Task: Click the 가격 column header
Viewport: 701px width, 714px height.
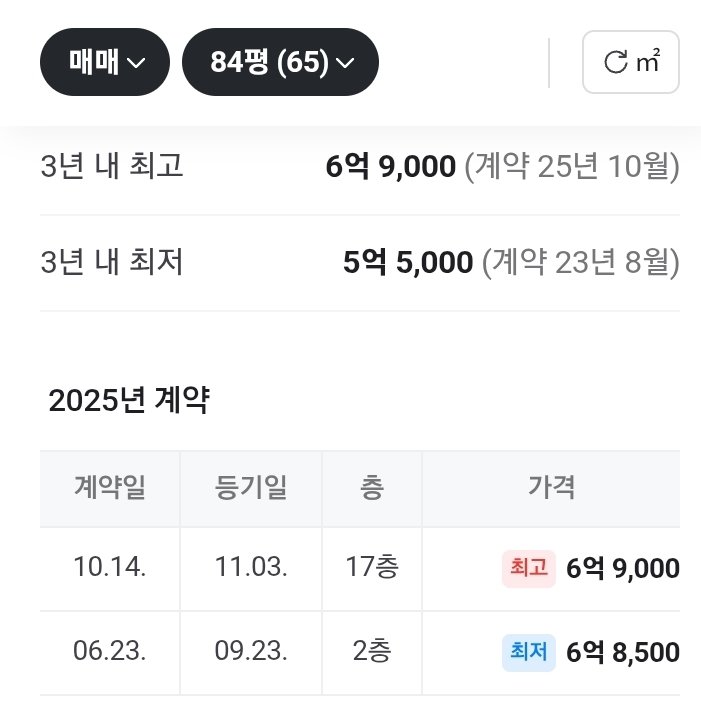Action: (551, 488)
